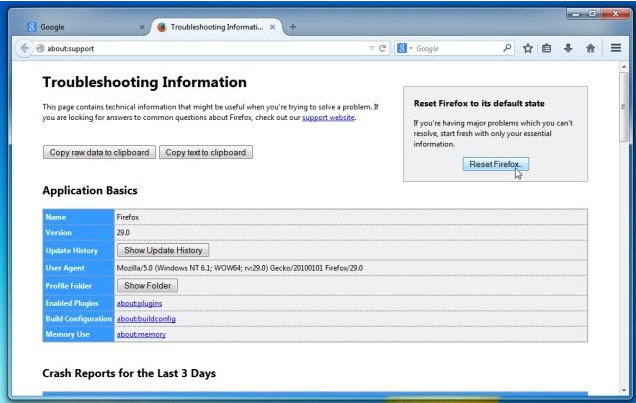Open the about:memory link
Image resolution: width=636 pixels, height=403 pixels.
pyautogui.click(x=141, y=334)
